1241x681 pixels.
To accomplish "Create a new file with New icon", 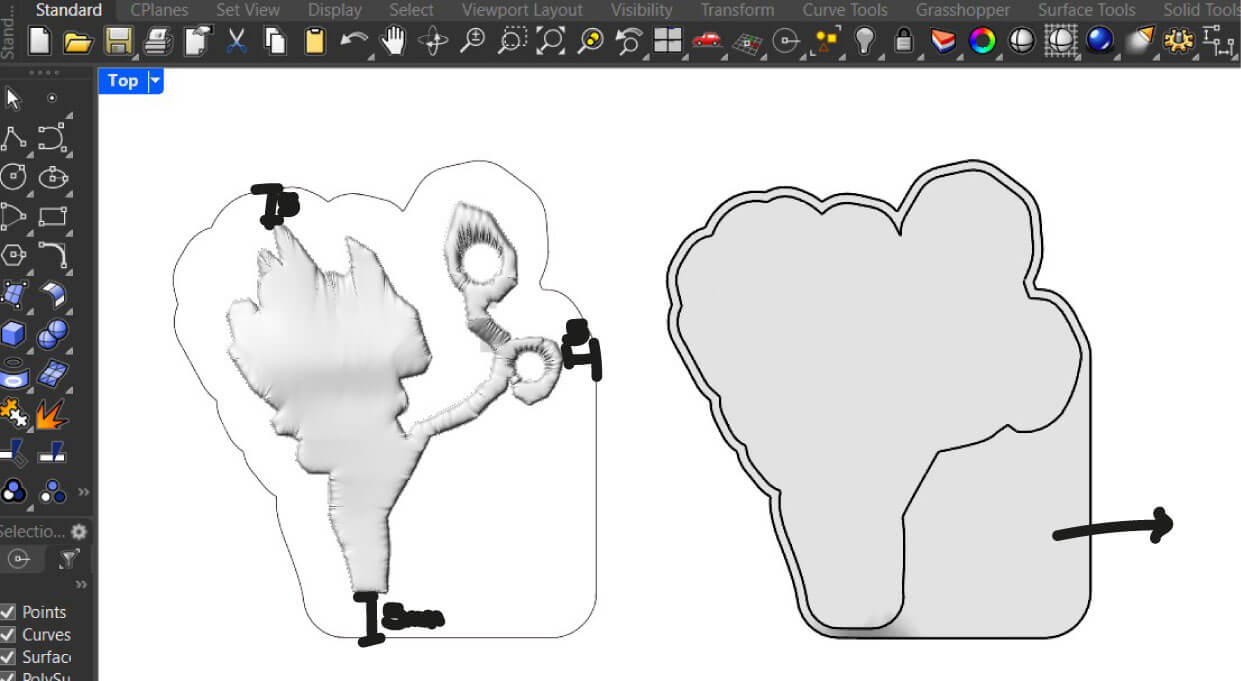I will pos(39,41).
